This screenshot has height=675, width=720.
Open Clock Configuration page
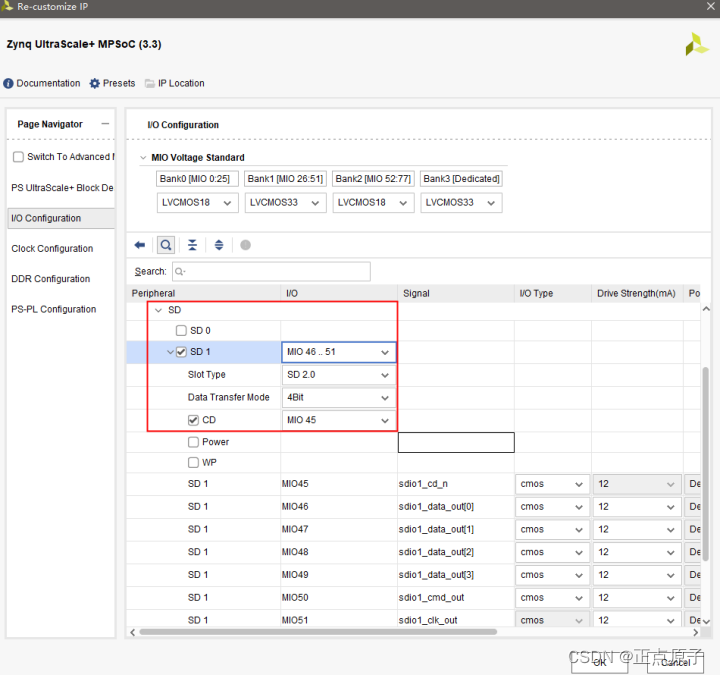pos(52,248)
